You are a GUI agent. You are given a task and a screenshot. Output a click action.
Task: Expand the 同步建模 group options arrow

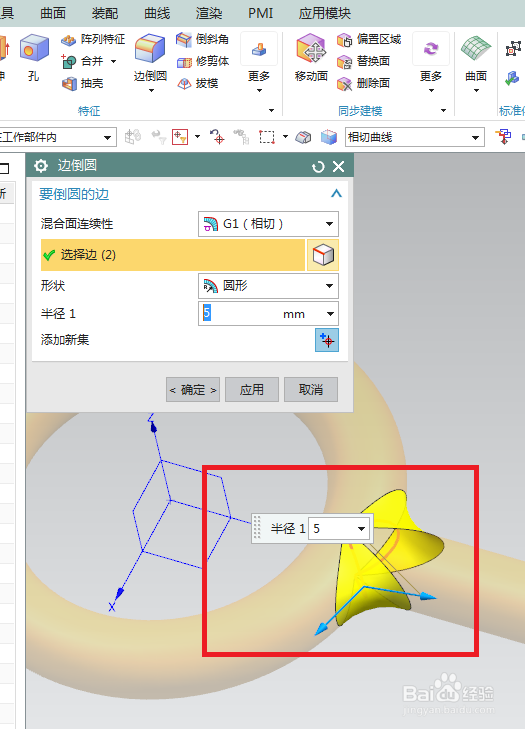click(443, 111)
